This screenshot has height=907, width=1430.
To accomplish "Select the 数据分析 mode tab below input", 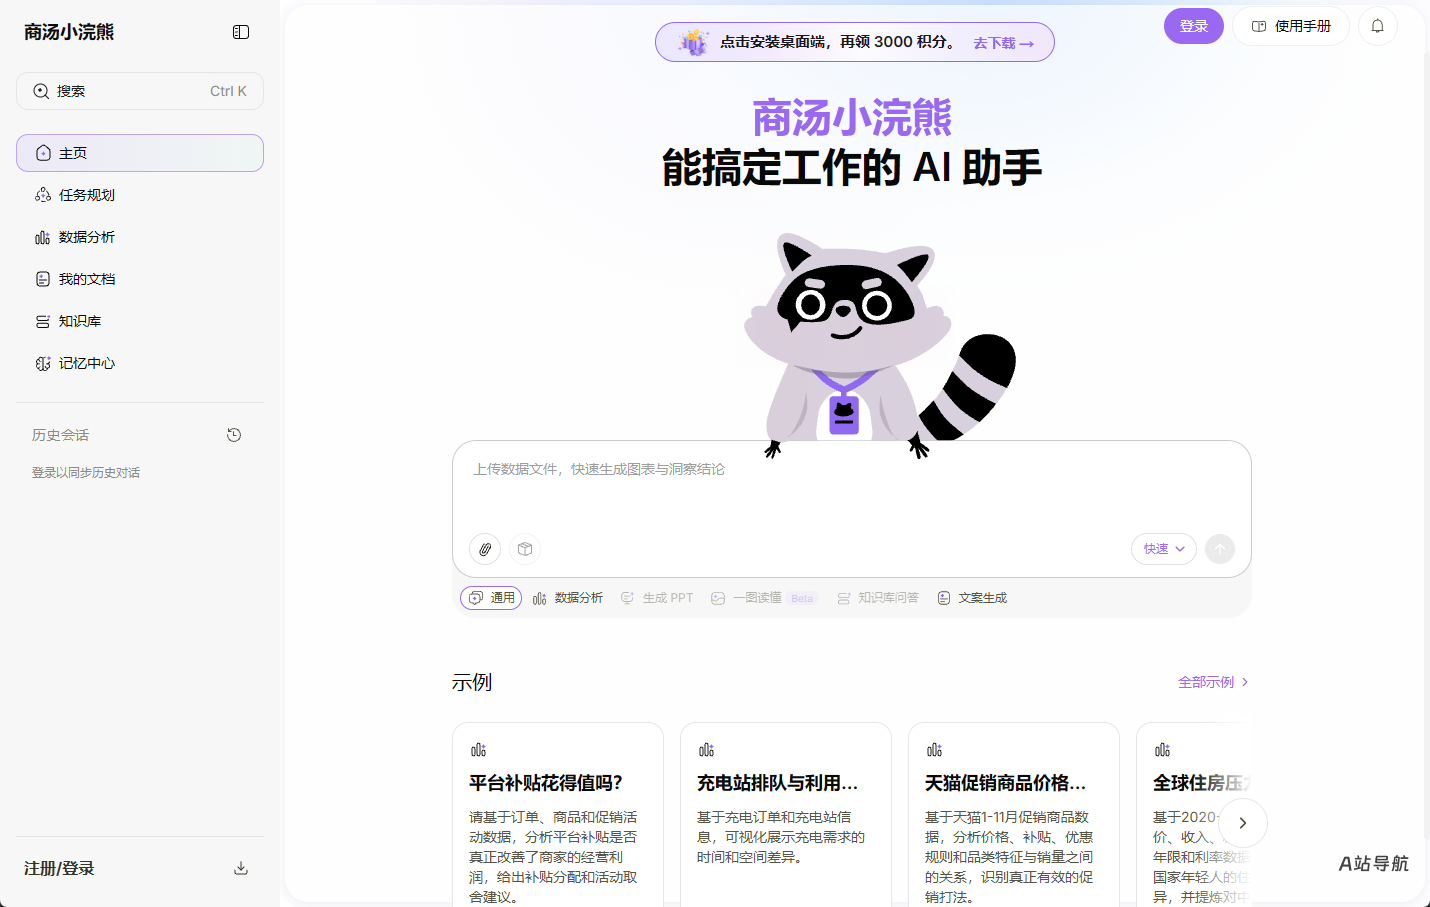I will [x=568, y=598].
